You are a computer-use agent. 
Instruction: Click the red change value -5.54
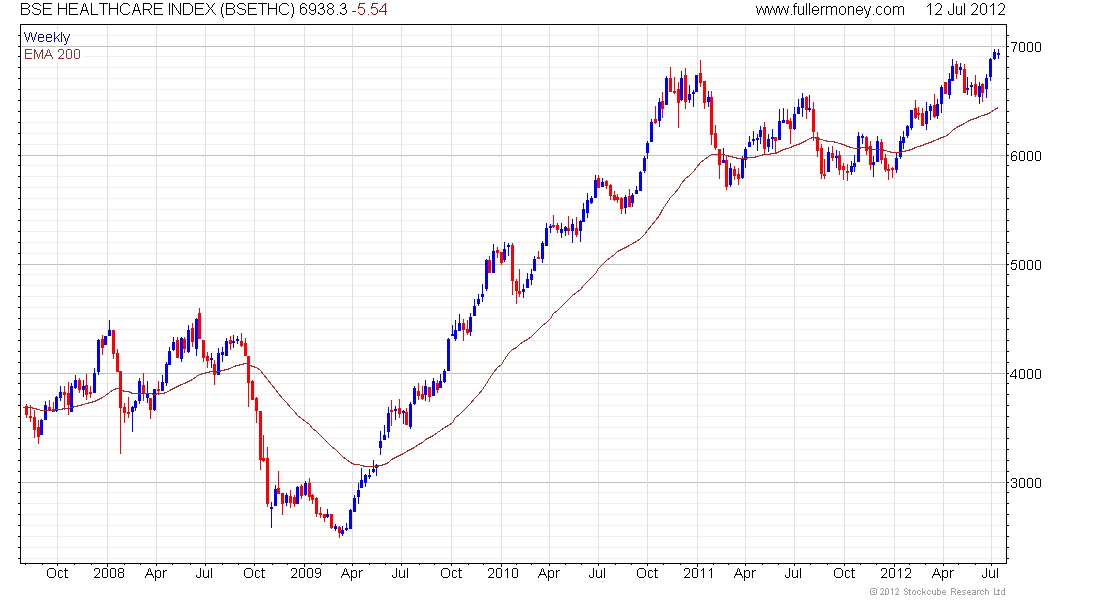point(370,10)
